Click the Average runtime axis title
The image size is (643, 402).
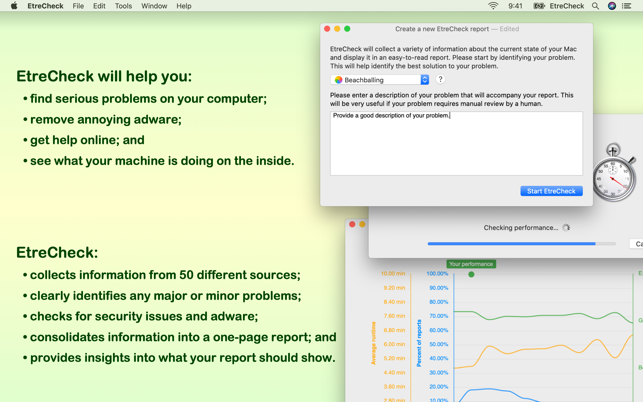coord(374,343)
